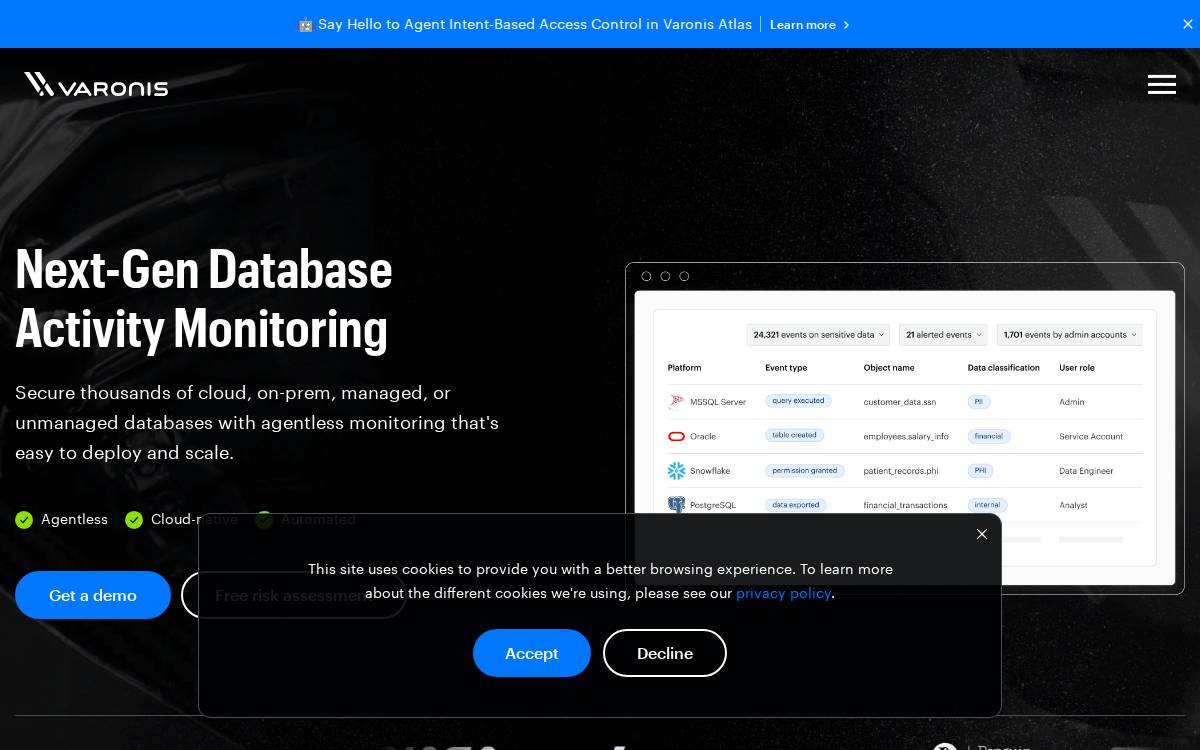Click the PostgreSQL elephant icon
This screenshot has width=1200, height=750.
676,505
